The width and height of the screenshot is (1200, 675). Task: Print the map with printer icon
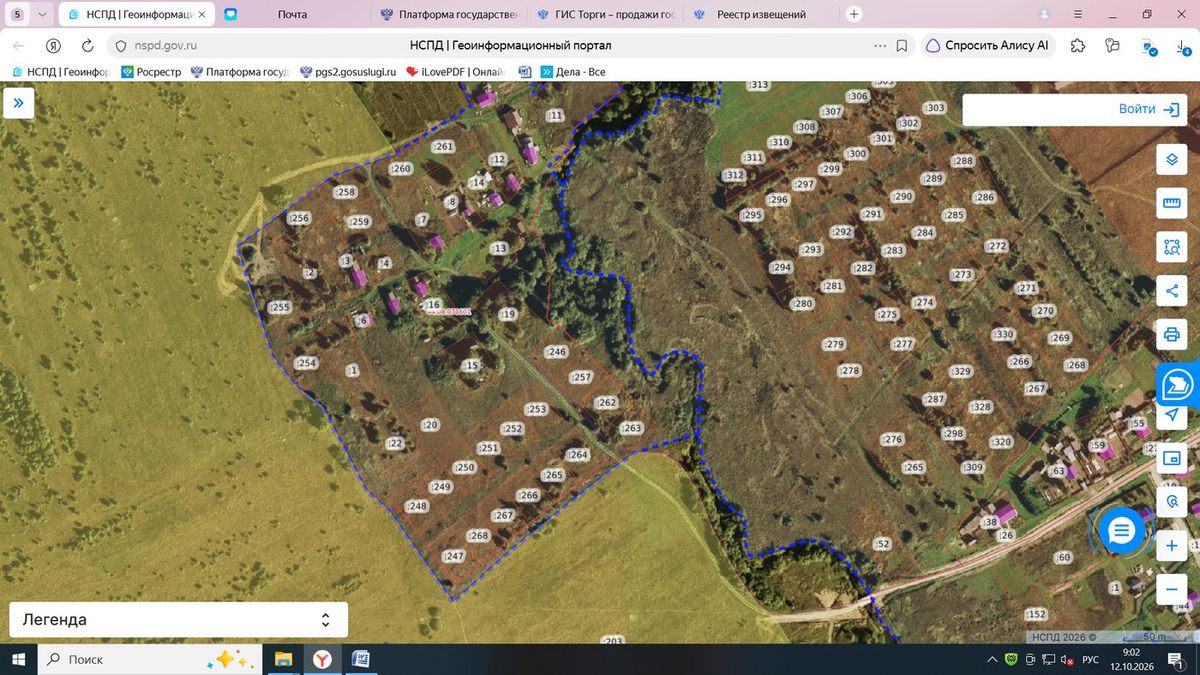(1171, 334)
